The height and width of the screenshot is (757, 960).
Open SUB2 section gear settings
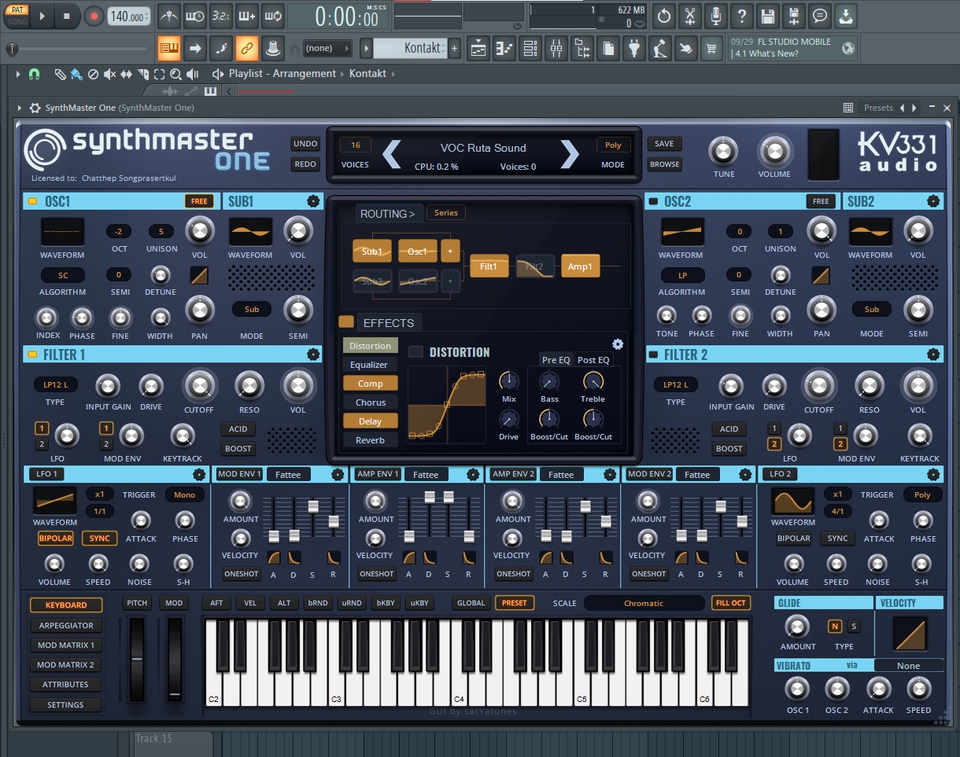pyautogui.click(x=933, y=201)
